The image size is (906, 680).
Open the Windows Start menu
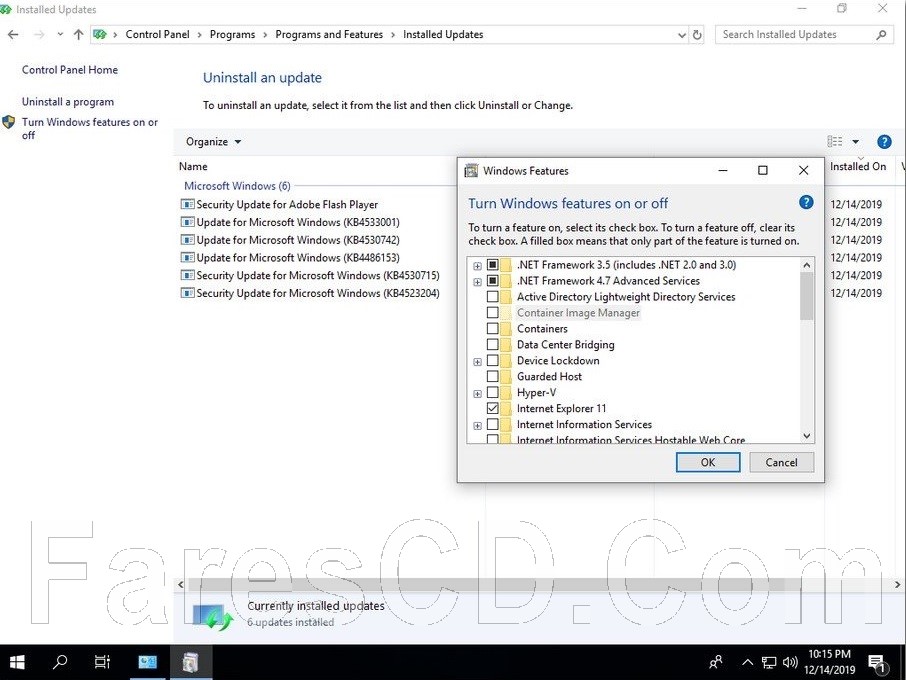point(17,662)
